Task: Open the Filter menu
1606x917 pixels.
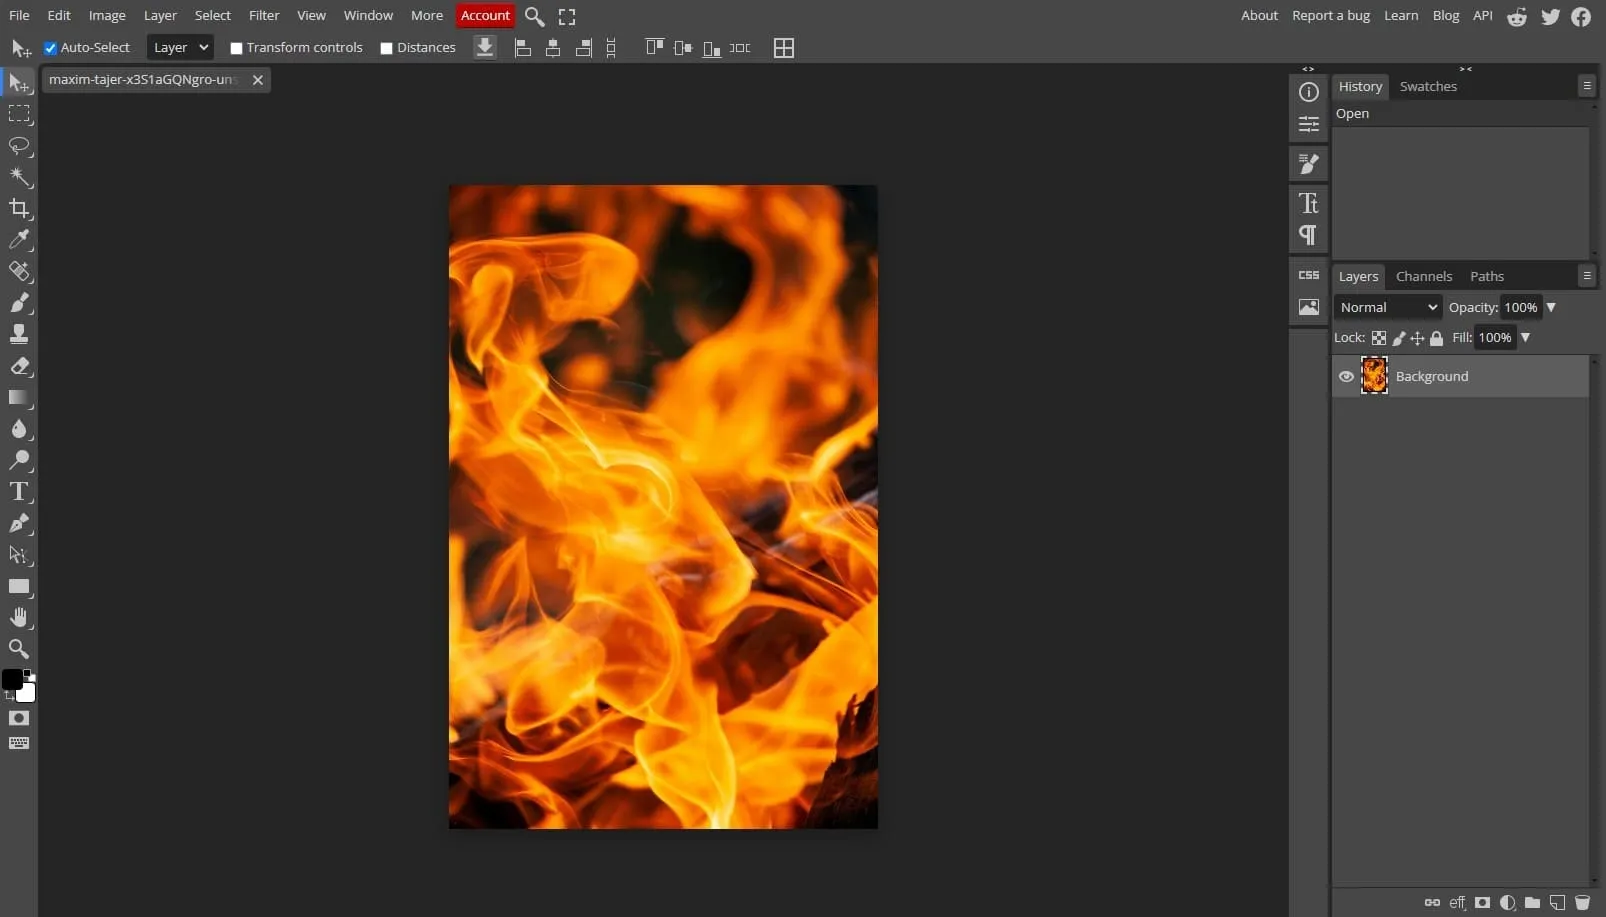Action: [264, 15]
